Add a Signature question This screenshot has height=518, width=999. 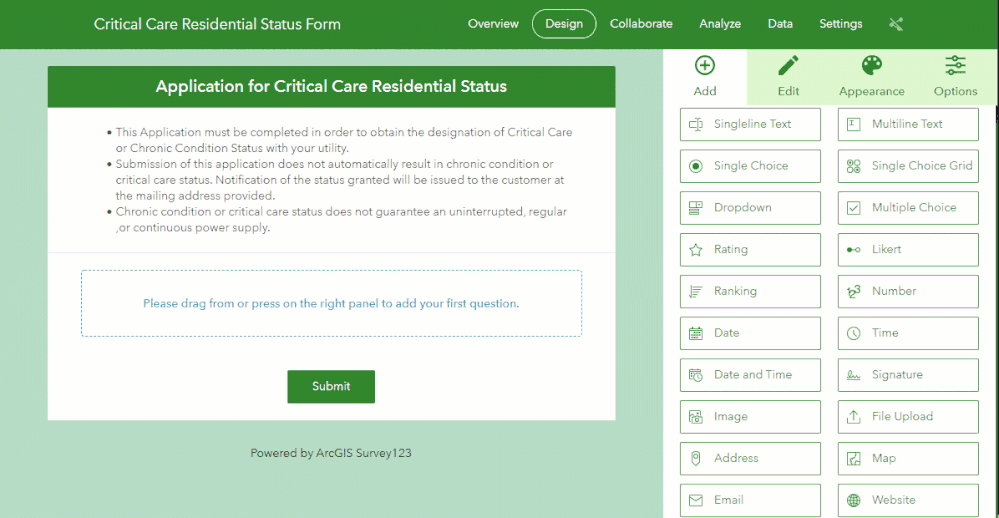pyautogui.click(x=908, y=375)
